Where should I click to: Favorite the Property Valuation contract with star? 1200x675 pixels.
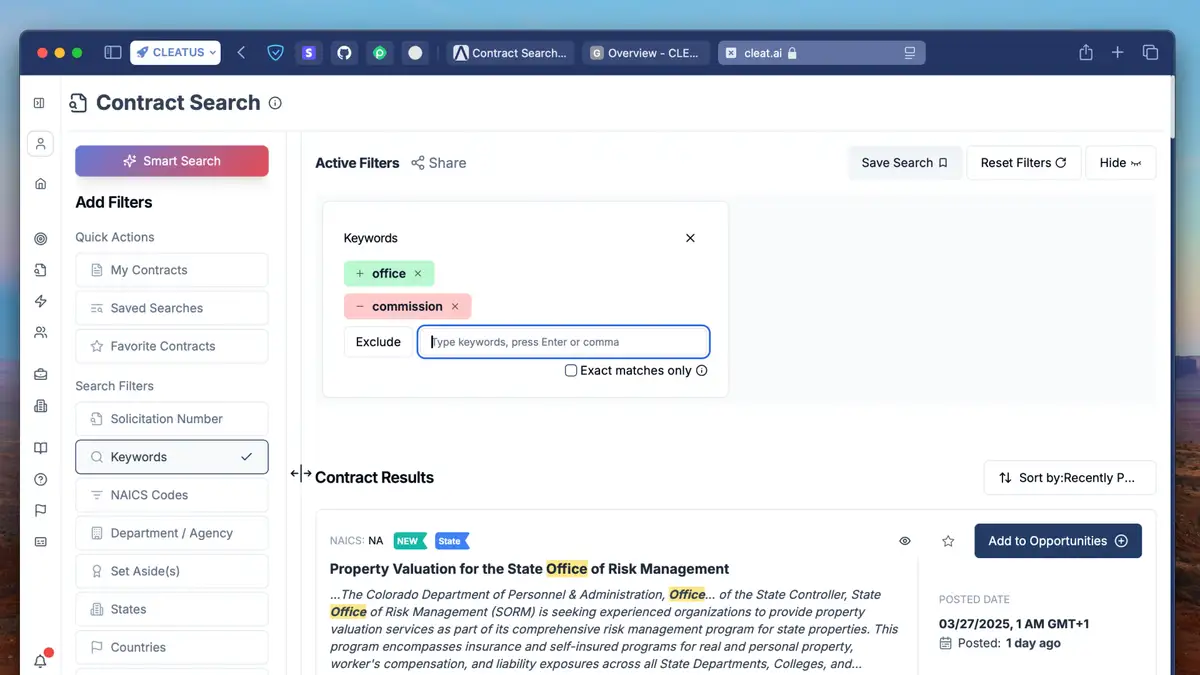point(948,541)
